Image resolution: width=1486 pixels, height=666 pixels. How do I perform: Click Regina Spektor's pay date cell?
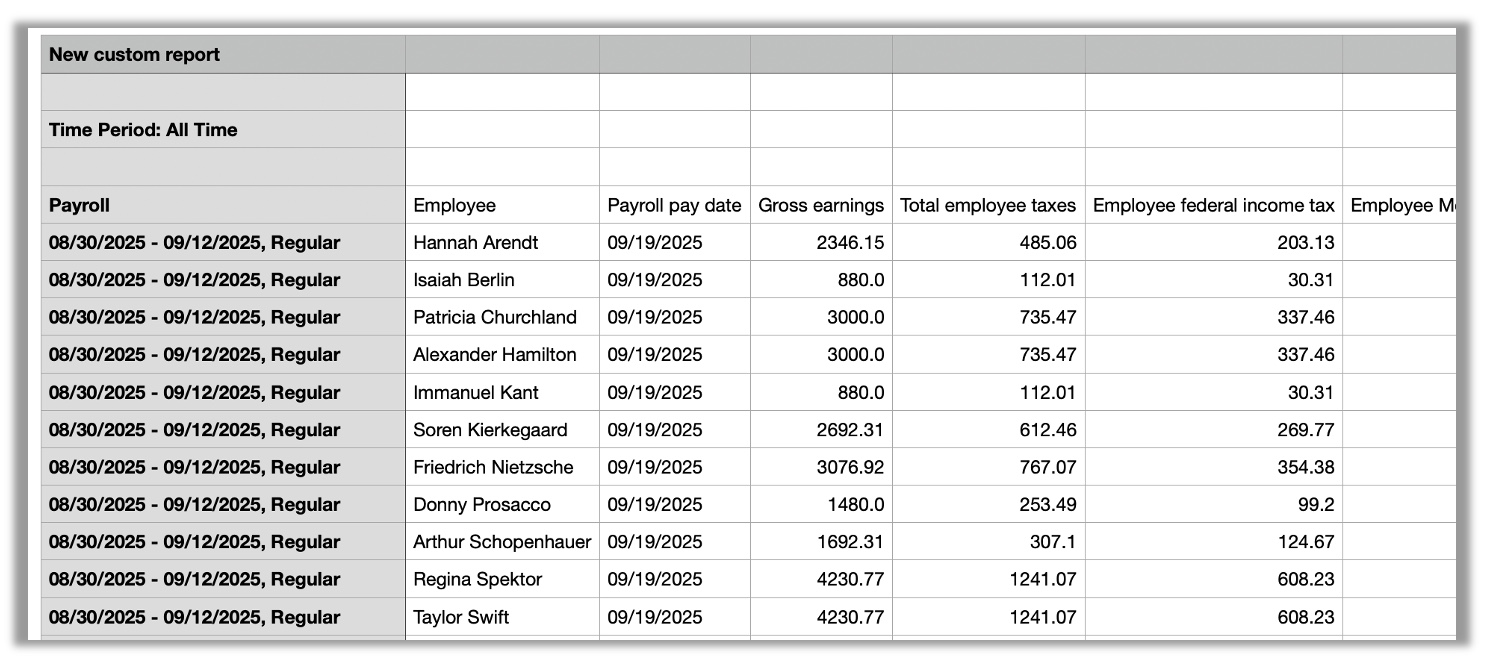click(x=655, y=580)
